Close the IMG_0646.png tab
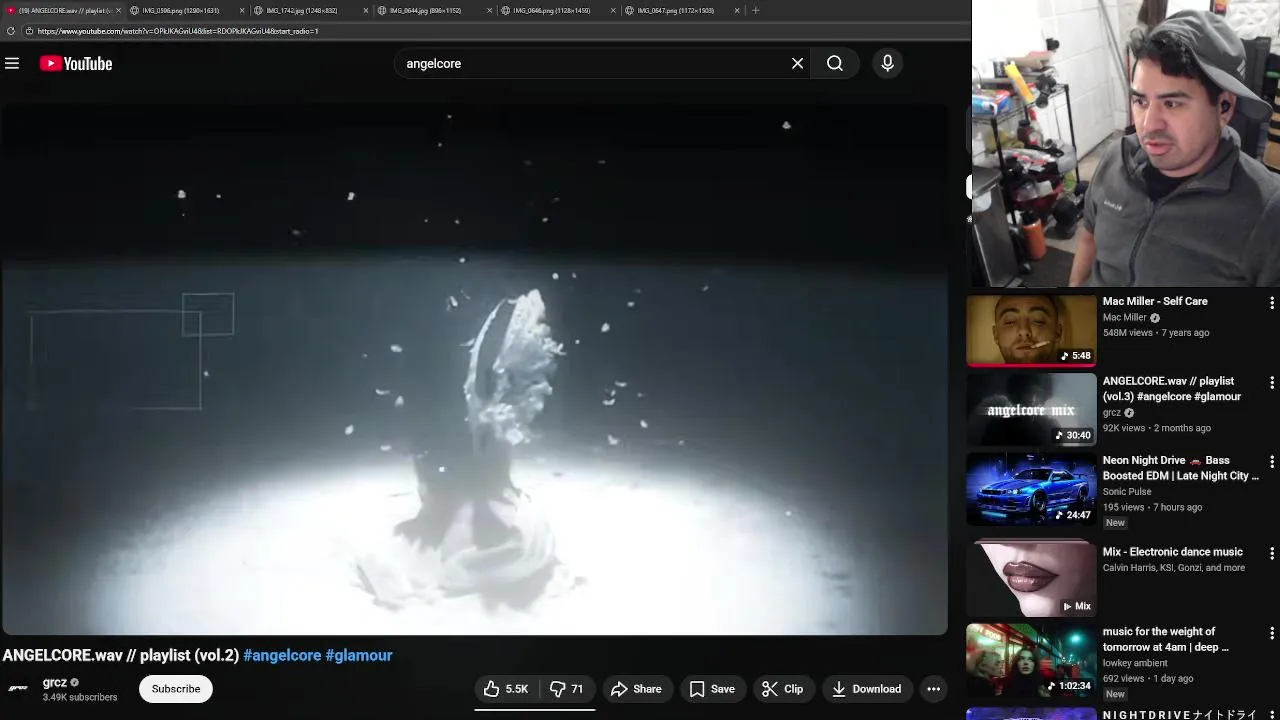Screen dimensions: 1280x720 coord(614,10)
